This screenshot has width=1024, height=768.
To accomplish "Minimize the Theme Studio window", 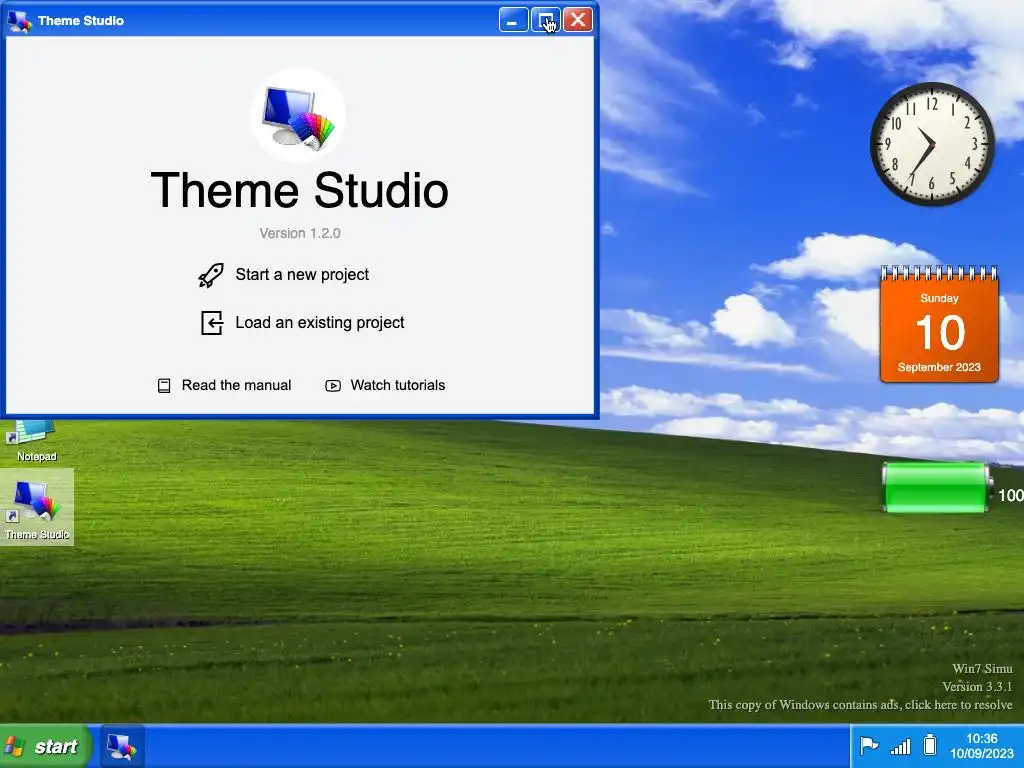I will [x=513, y=20].
